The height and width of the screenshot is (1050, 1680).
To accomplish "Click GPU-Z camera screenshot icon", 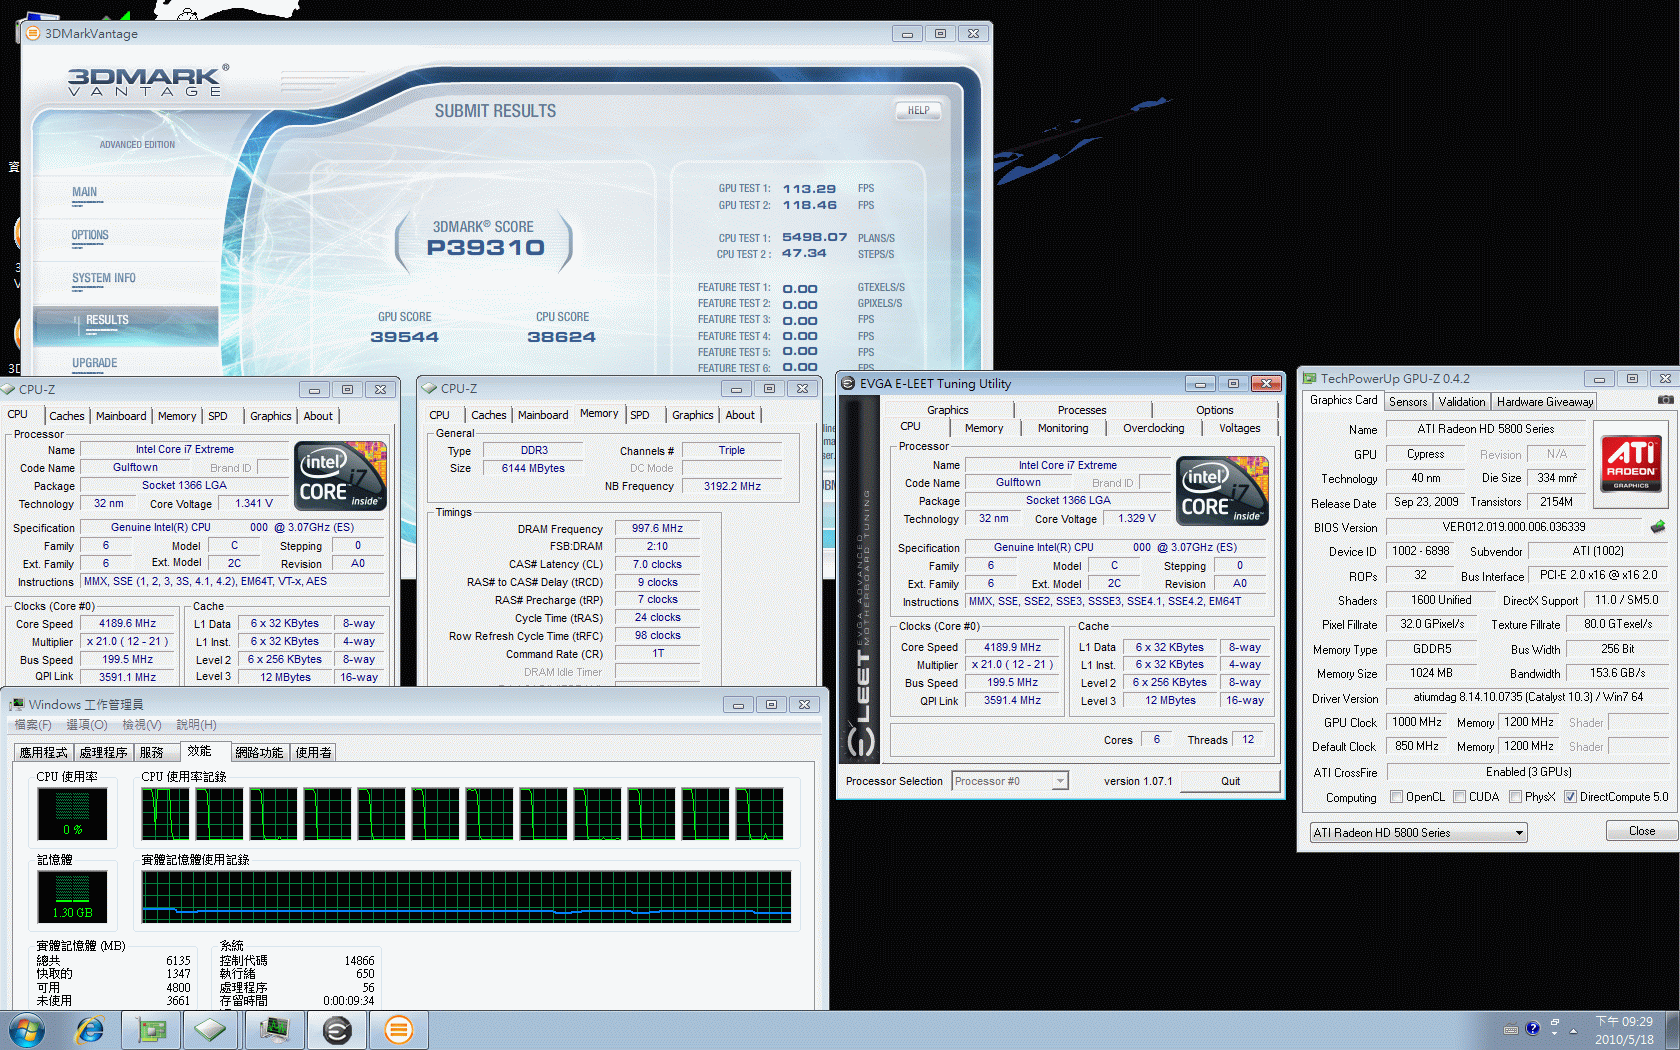I will point(1665,400).
